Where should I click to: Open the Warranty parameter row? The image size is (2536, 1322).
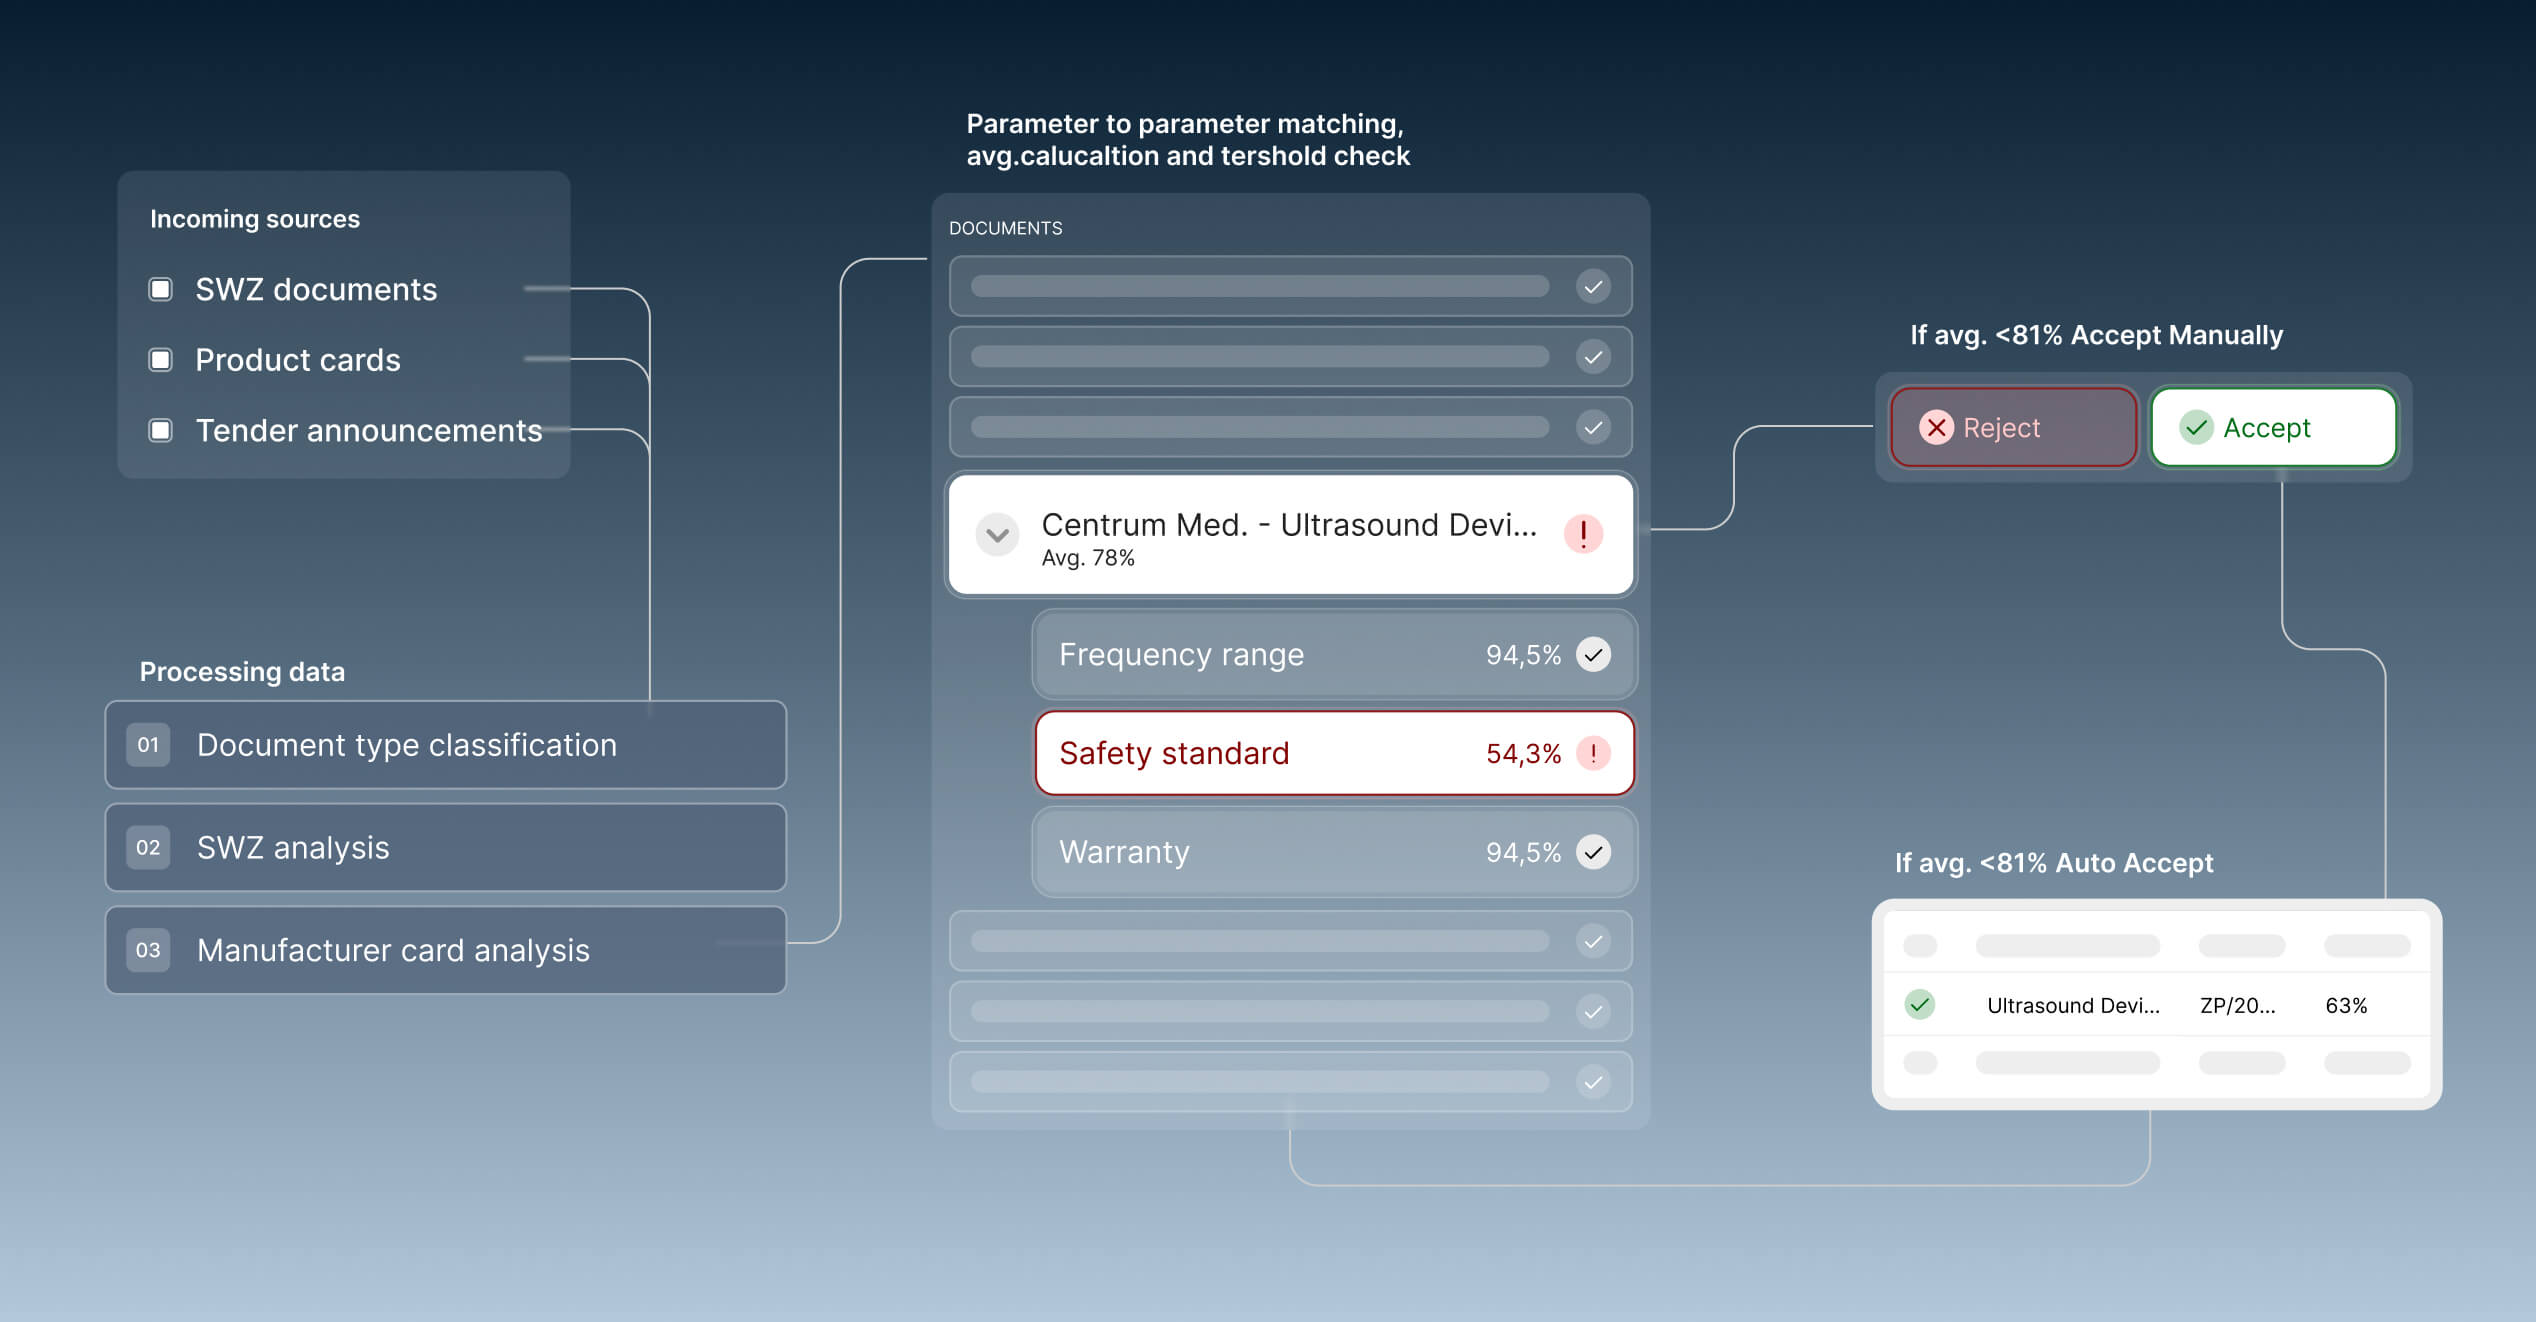coord(1334,852)
